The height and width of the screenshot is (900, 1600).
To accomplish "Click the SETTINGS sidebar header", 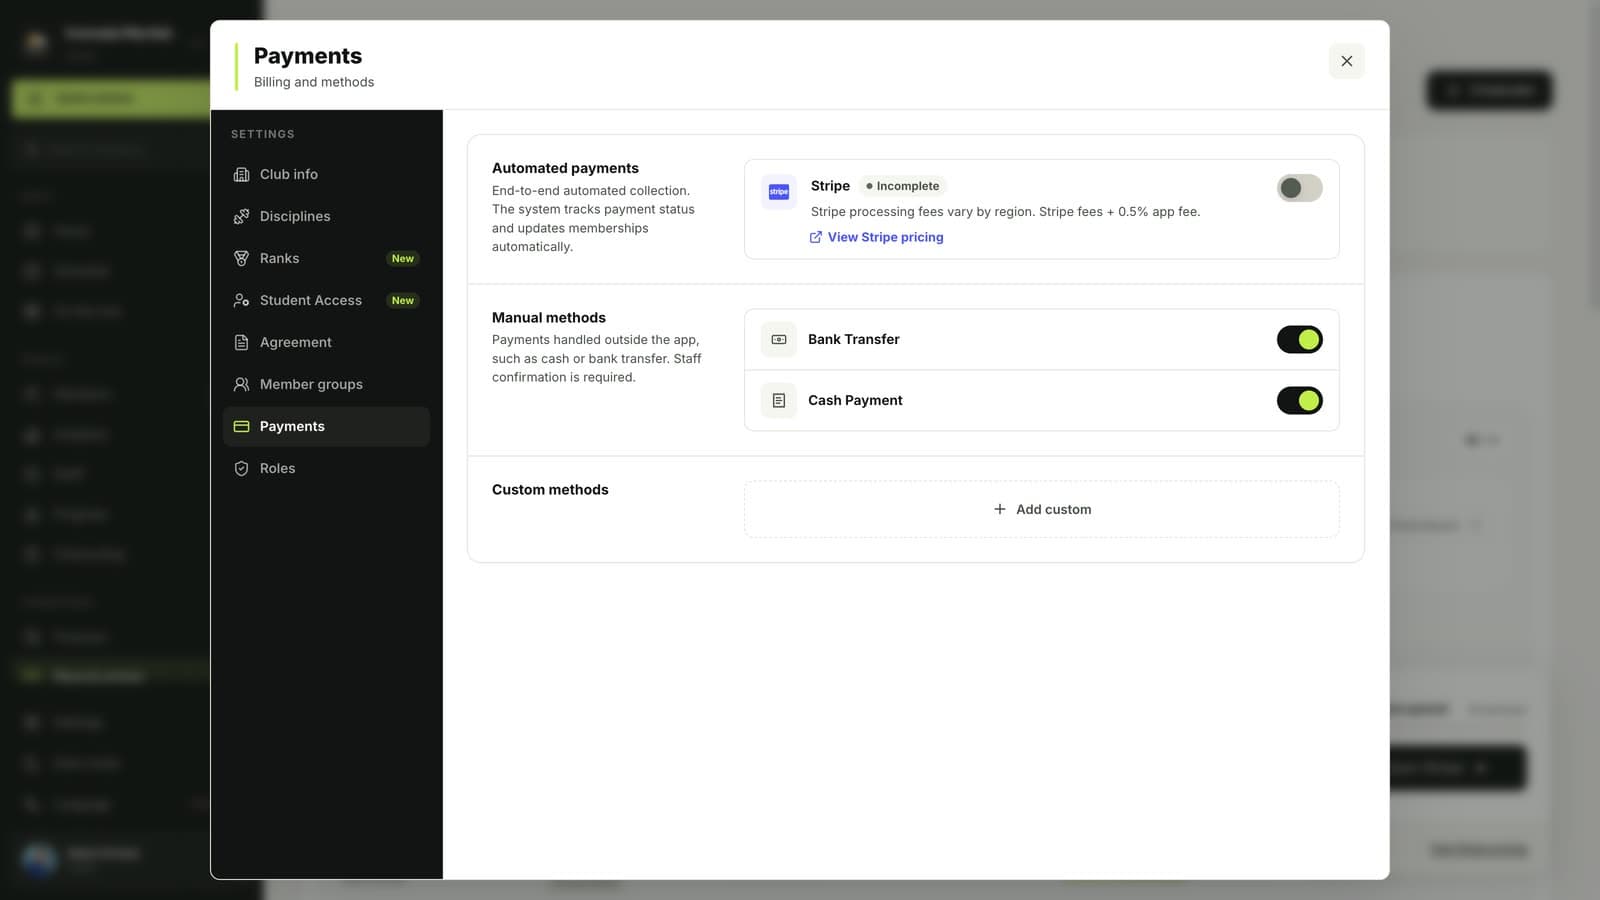I will [x=263, y=134].
